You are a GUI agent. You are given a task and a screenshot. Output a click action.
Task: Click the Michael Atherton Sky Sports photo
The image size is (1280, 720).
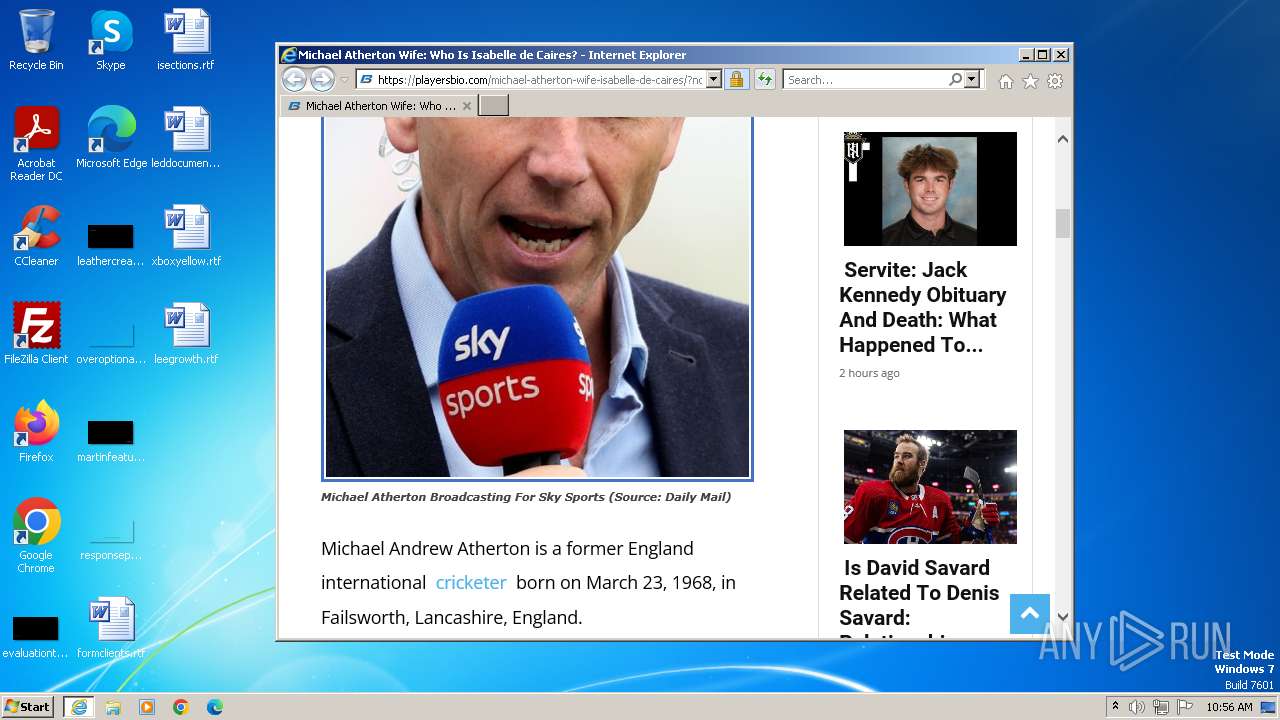coord(537,298)
